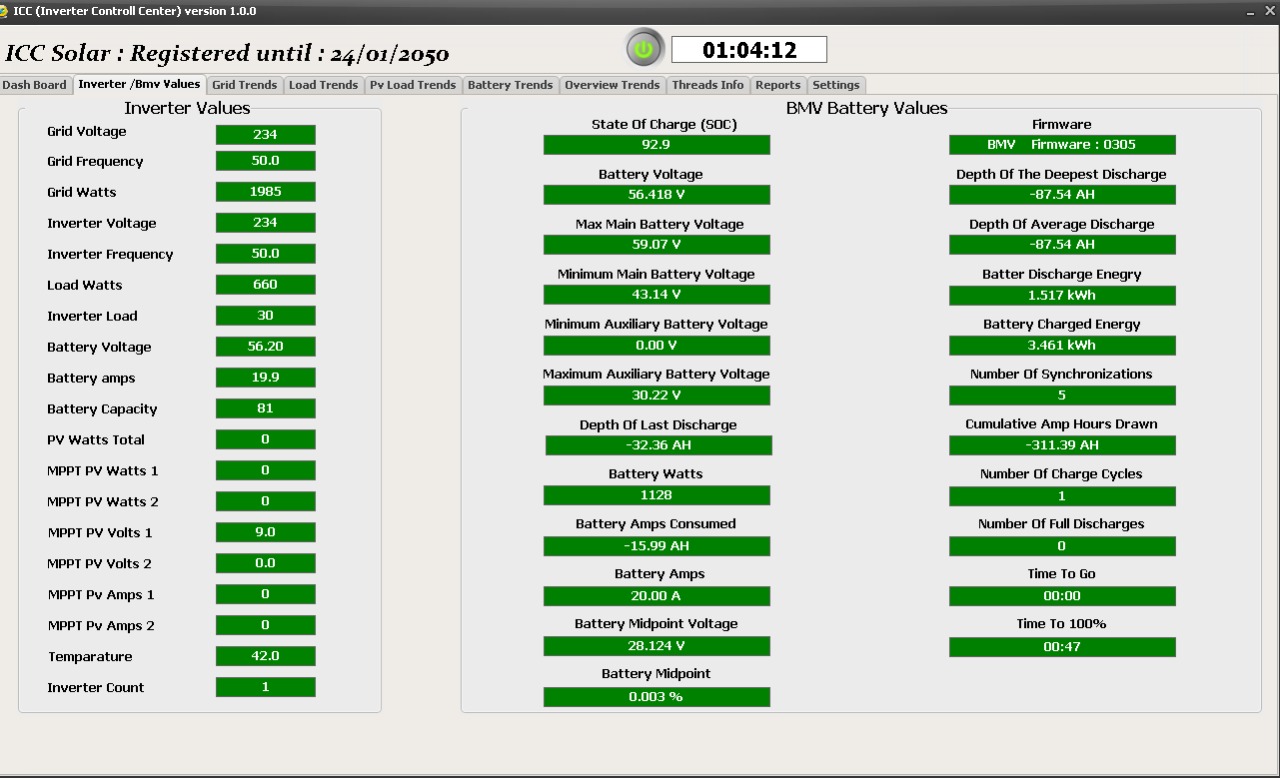Click the BMV Firmware value field

1061,145
